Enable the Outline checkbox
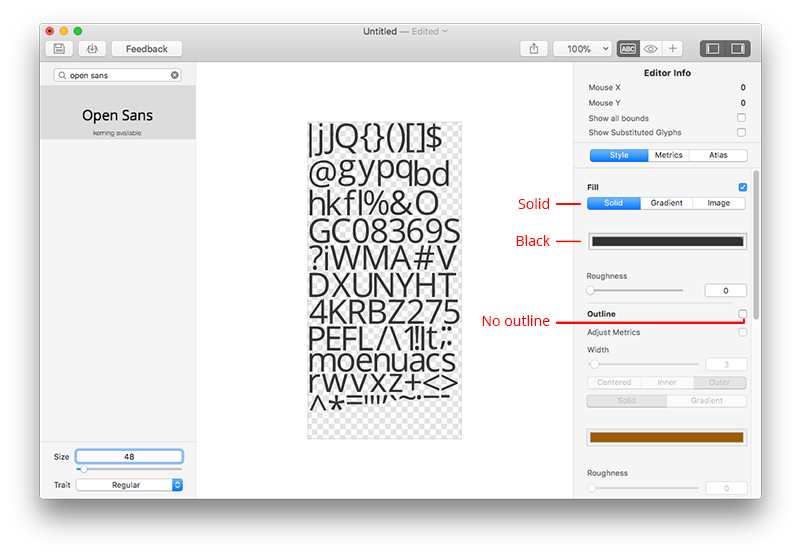Image resolution: width=800 pixels, height=555 pixels. (741, 314)
